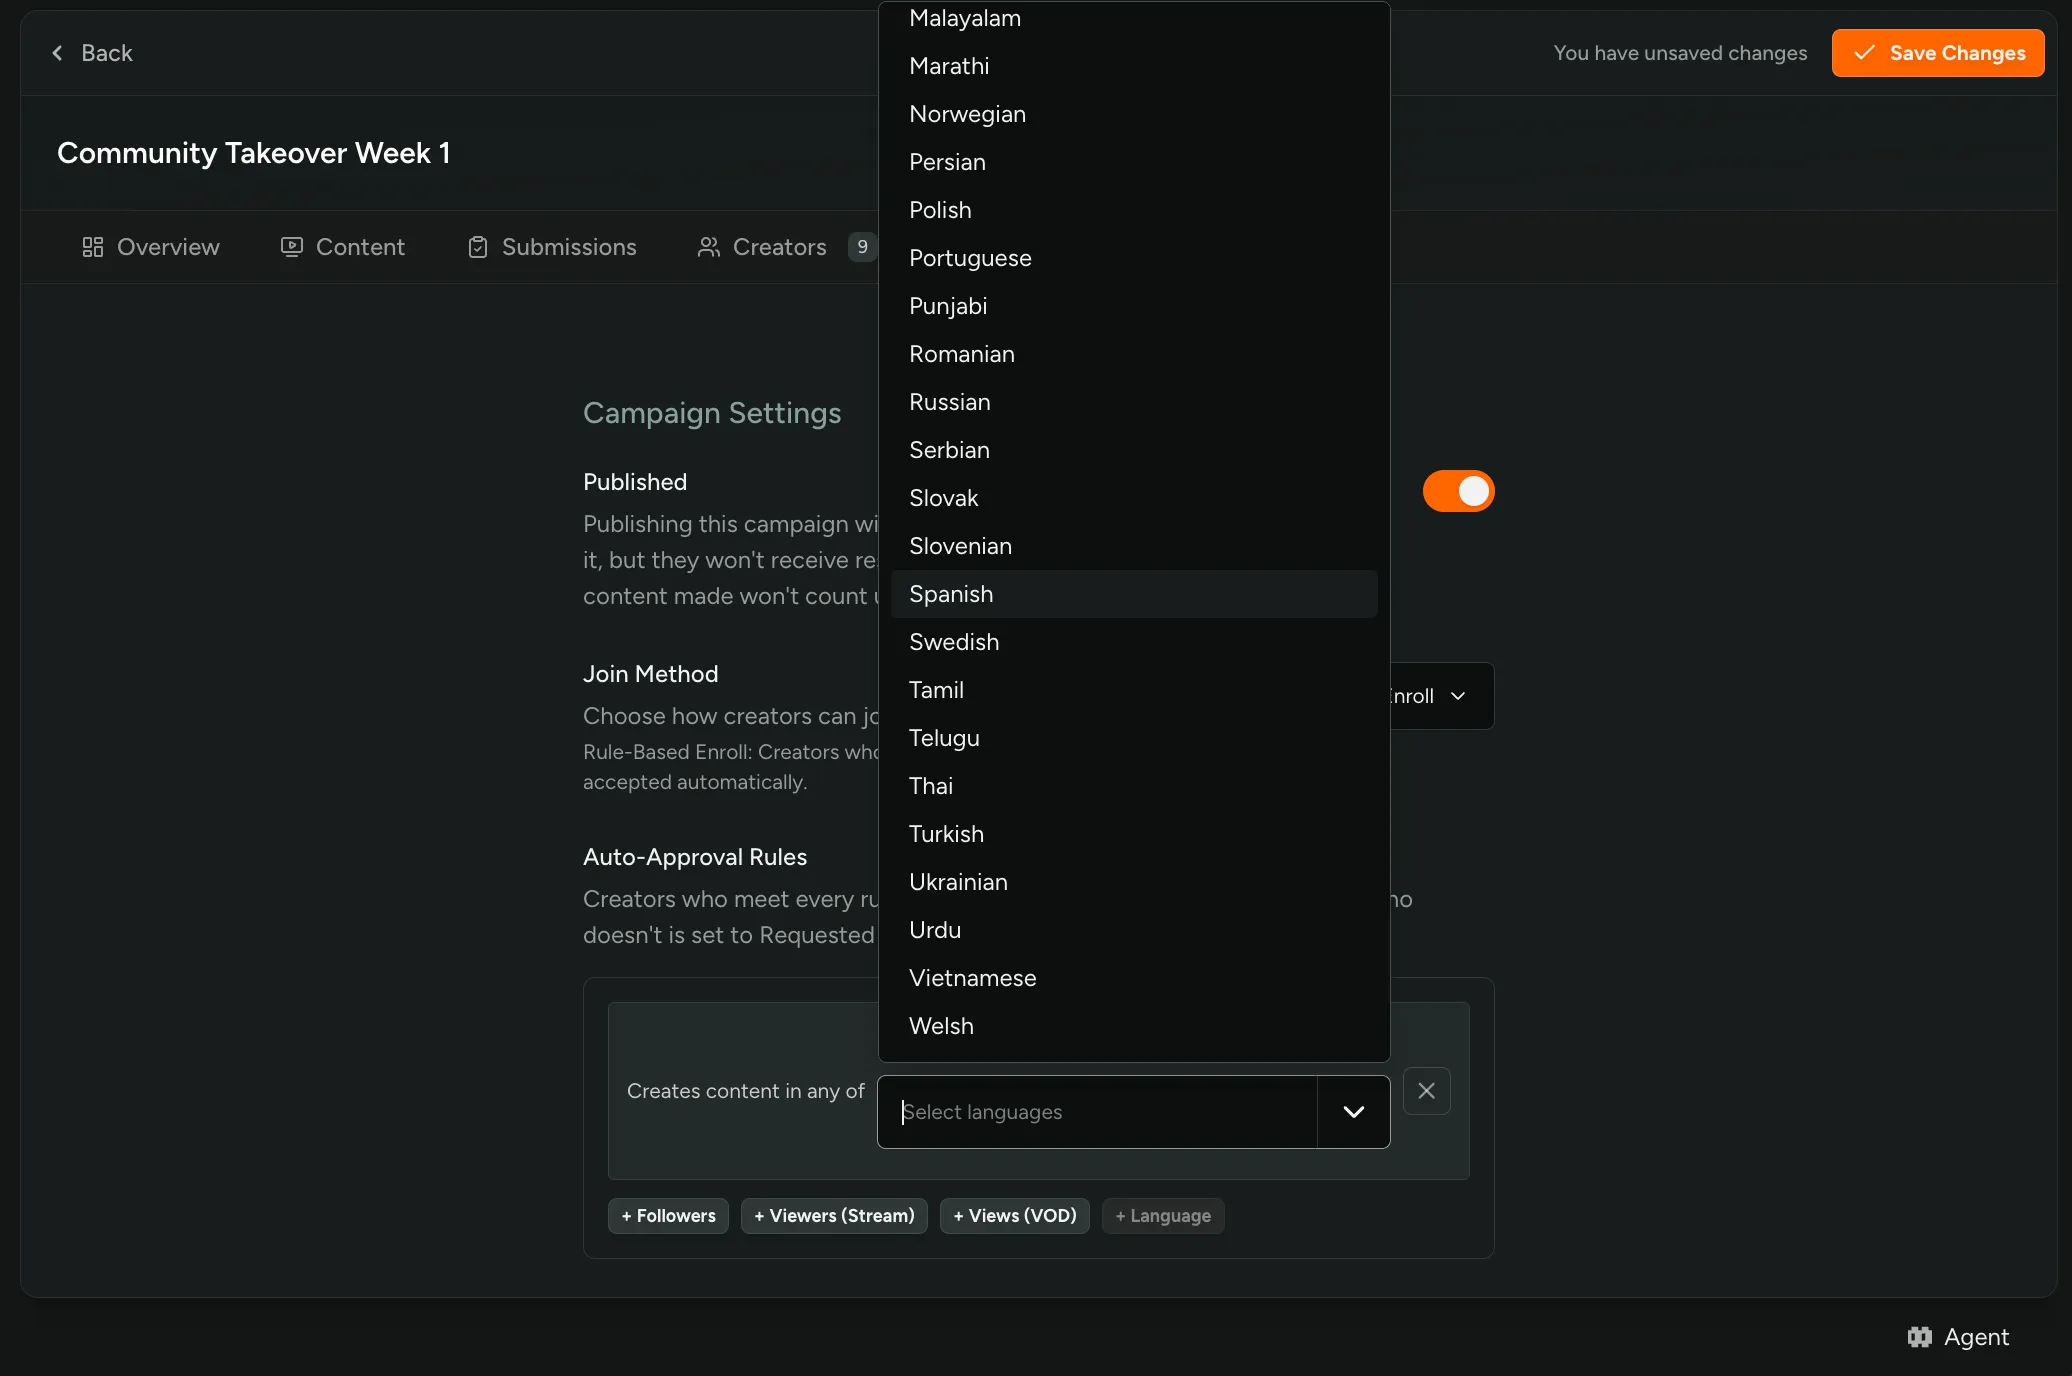Add a Views (VOD) rule
Image resolution: width=2072 pixels, height=1376 pixels.
click(1015, 1216)
